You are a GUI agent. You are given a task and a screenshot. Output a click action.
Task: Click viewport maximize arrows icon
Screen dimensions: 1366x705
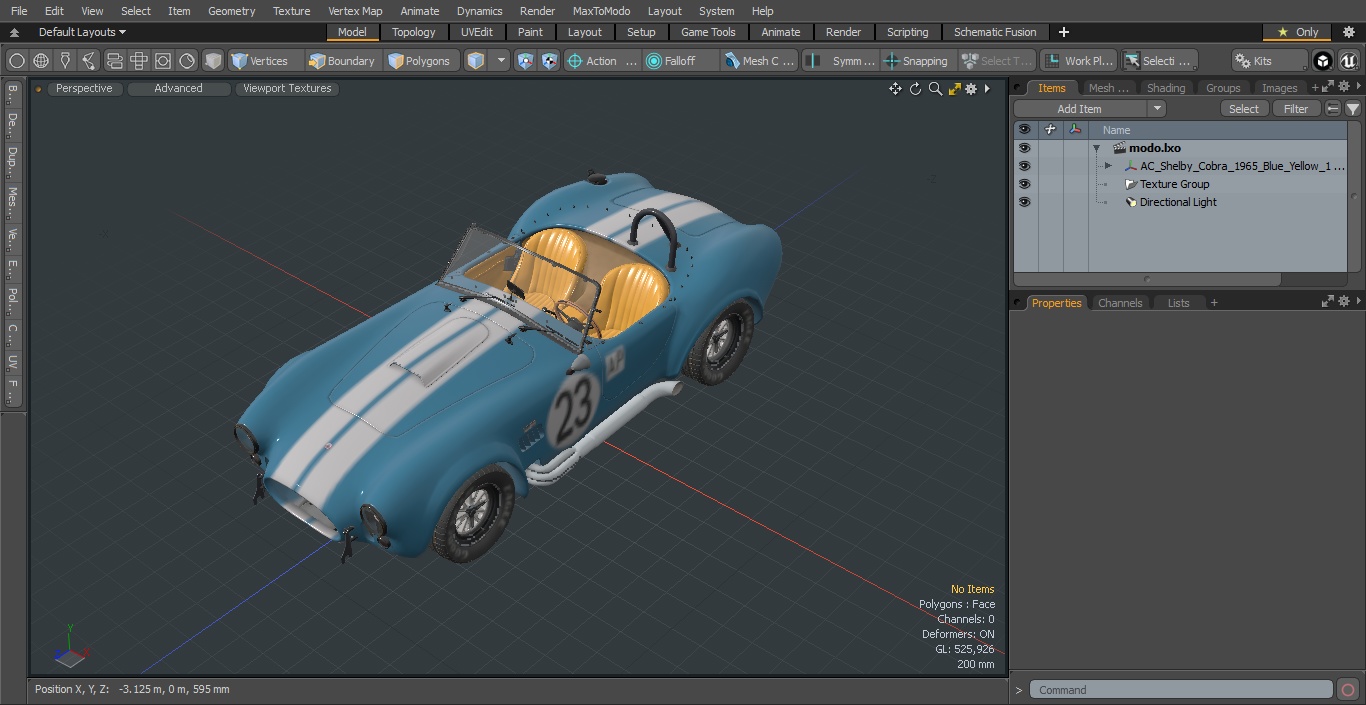(954, 89)
